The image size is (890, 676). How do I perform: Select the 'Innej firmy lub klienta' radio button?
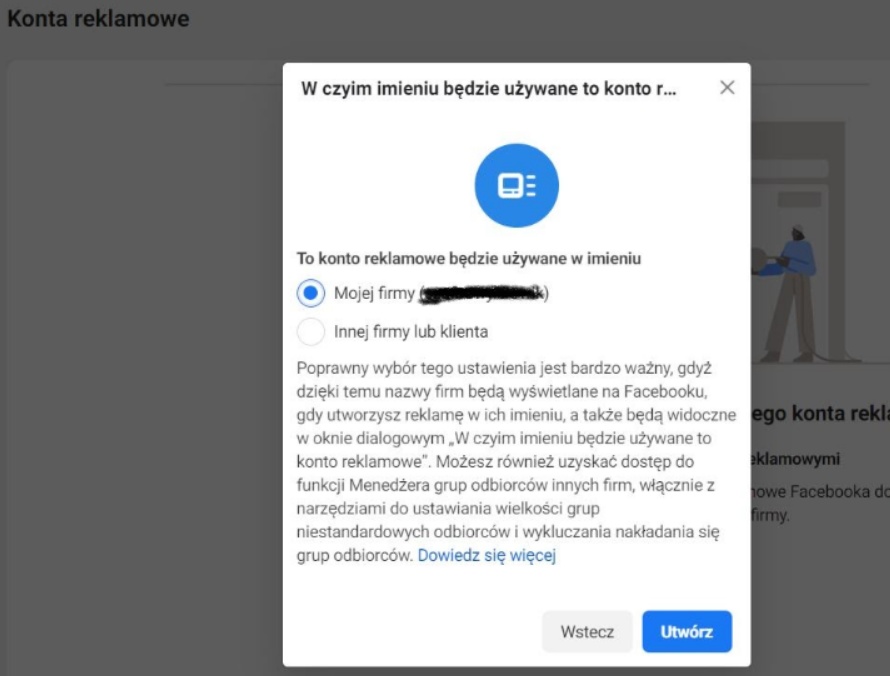click(310, 331)
